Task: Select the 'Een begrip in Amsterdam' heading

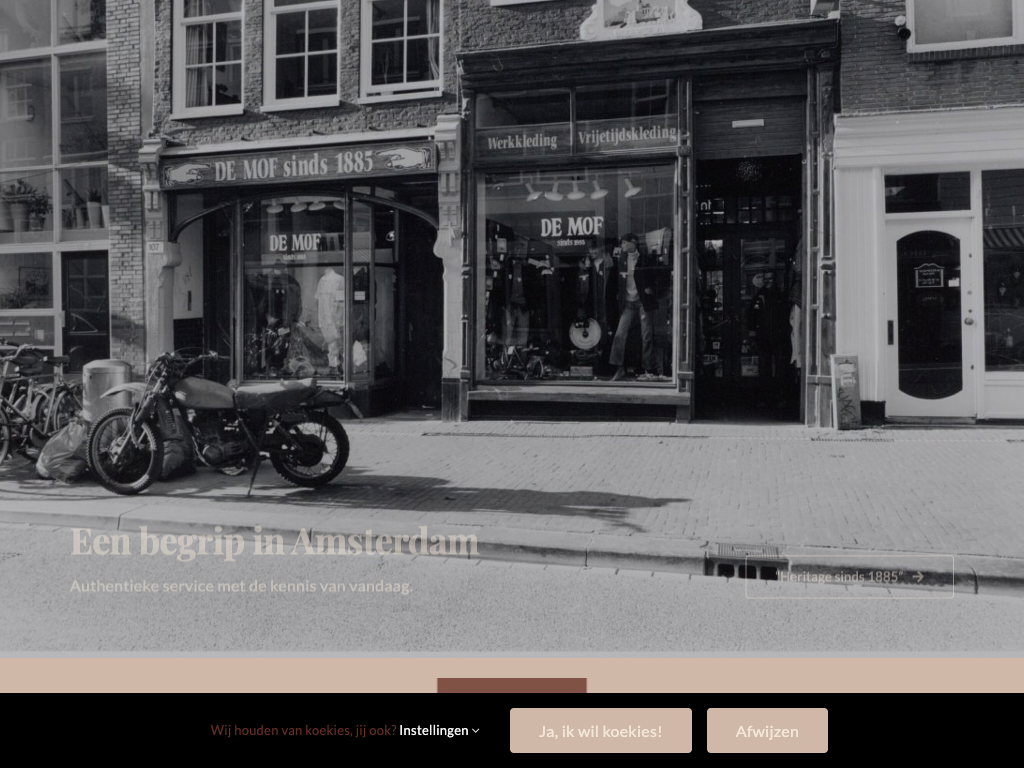Action: (x=274, y=542)
